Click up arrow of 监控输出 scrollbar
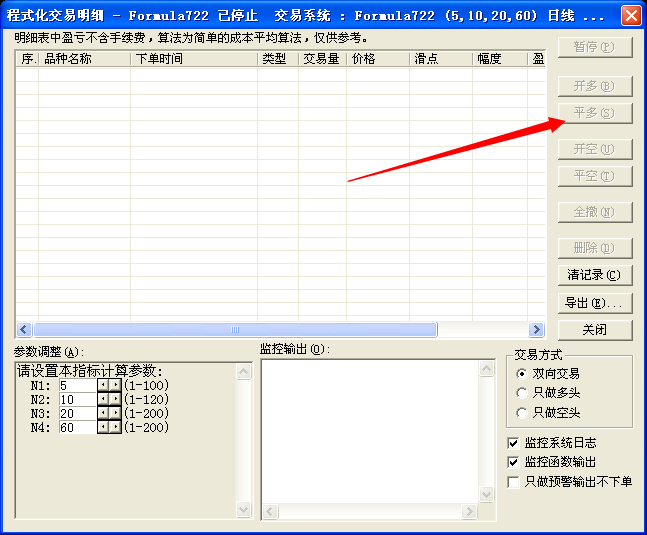The height and width of the screenshot is (535, 647). tap(487, 368)
